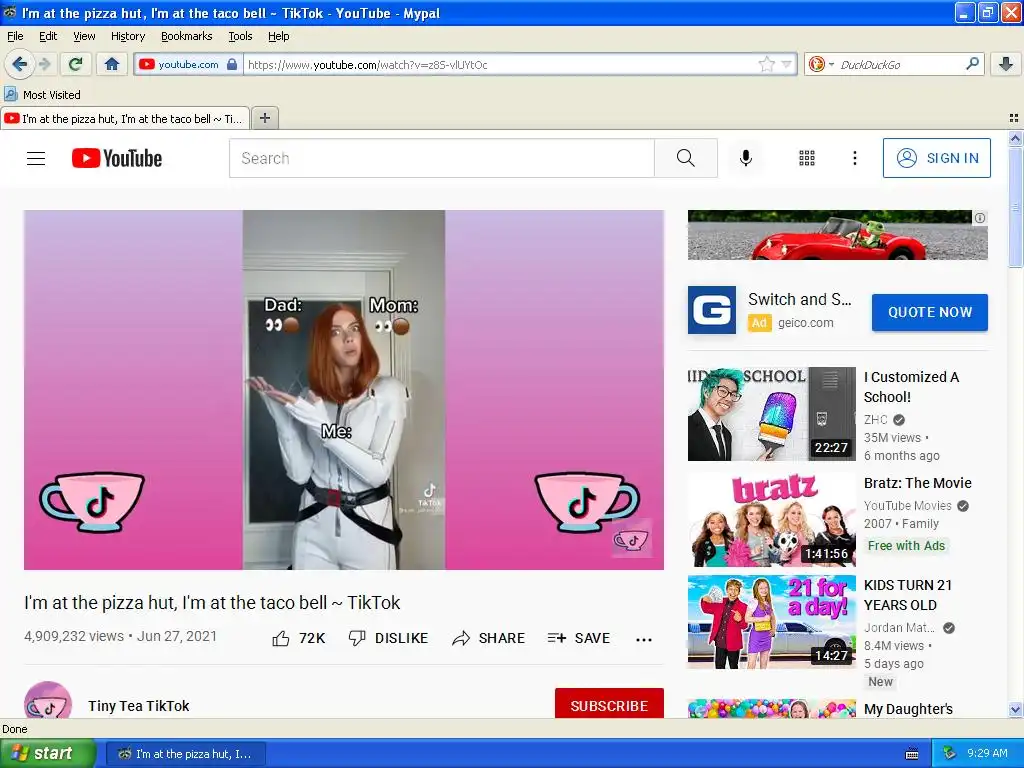This screenshot has width=1024, height=768.
Task: Click the red SUBSCRIBE button
Action: (609, 704)
